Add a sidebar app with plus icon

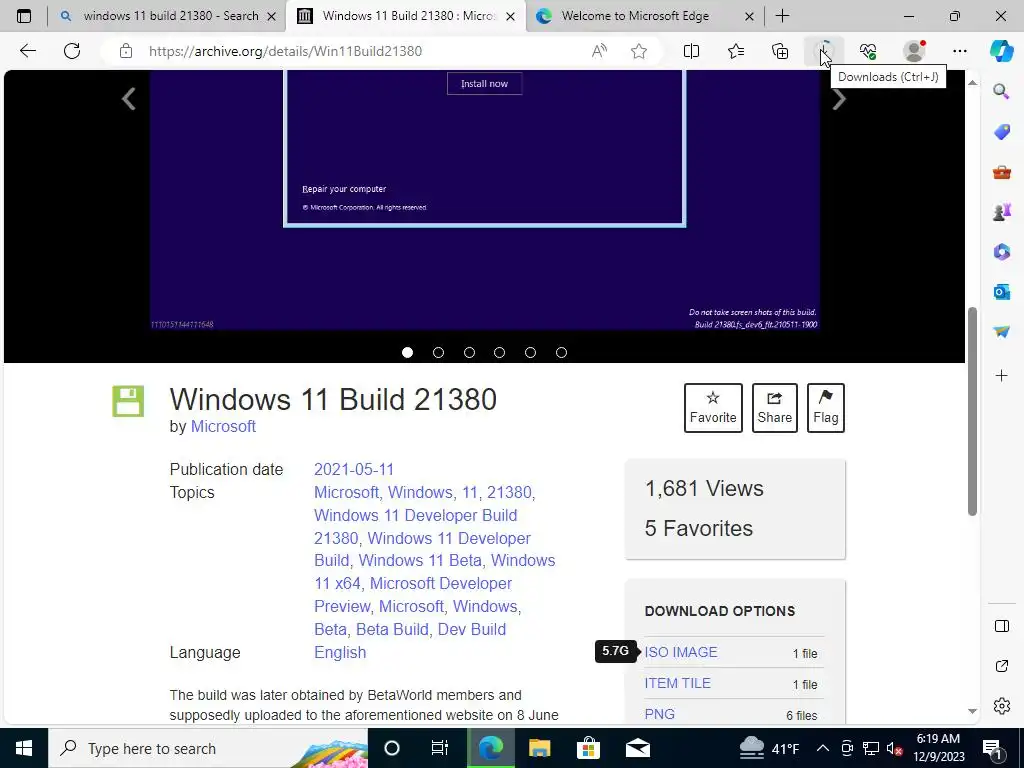[1001, 376]
